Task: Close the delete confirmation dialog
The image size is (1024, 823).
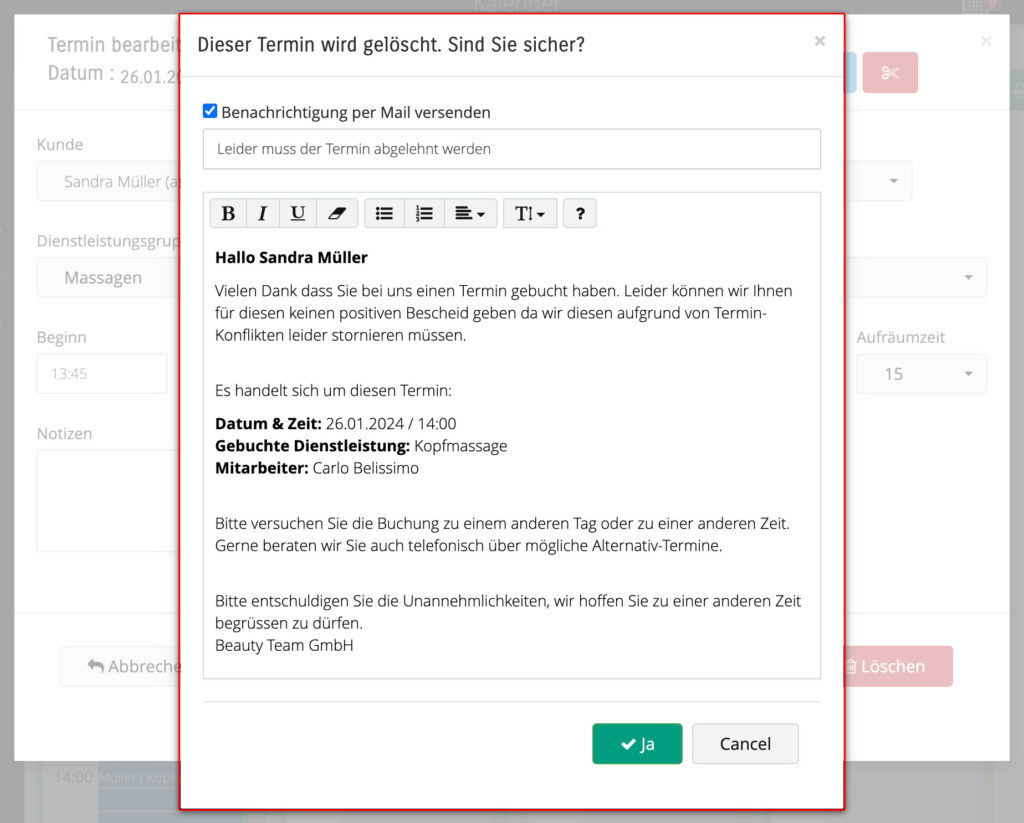Action: pyautogui.click(x=820, y=41)
